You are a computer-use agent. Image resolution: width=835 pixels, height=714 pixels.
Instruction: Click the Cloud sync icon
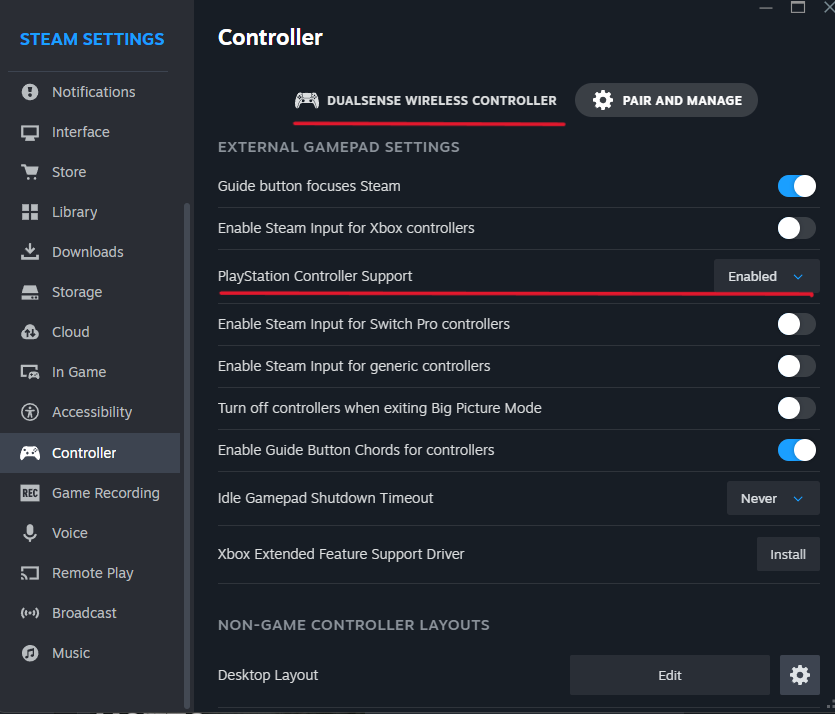tap(30, 332)
